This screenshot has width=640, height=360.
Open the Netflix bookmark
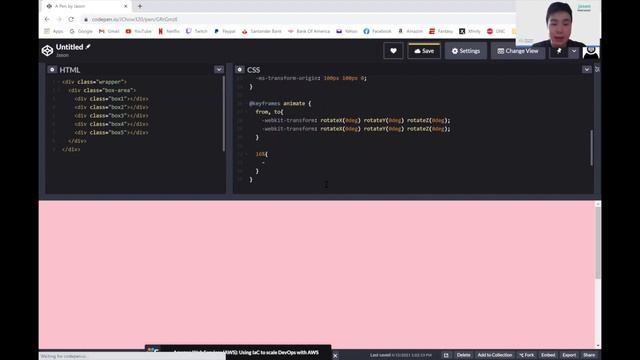pos(169,31)
